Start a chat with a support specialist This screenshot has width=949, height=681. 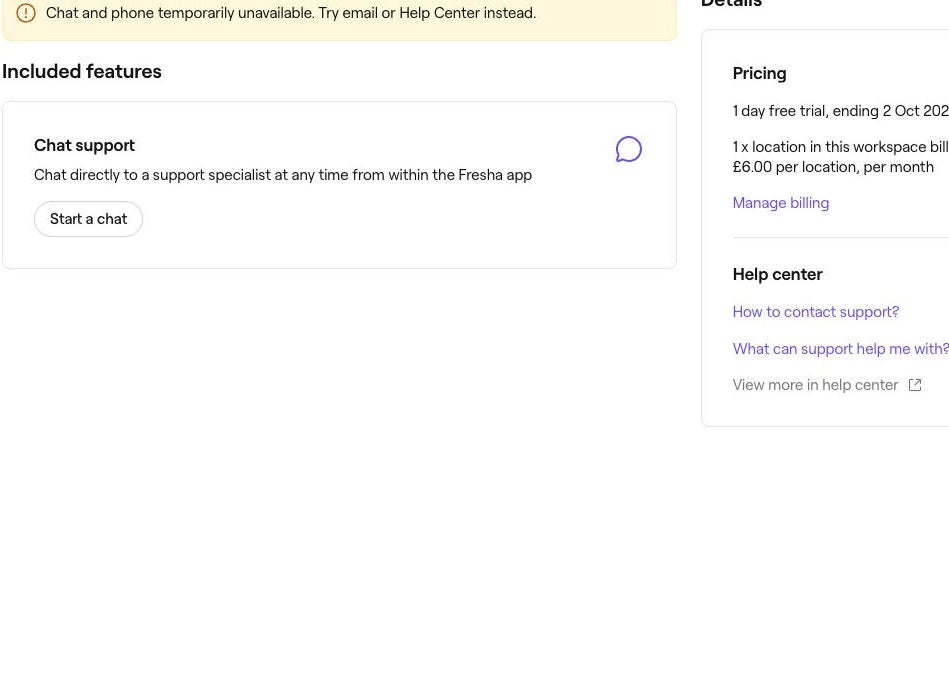(88, 218)
